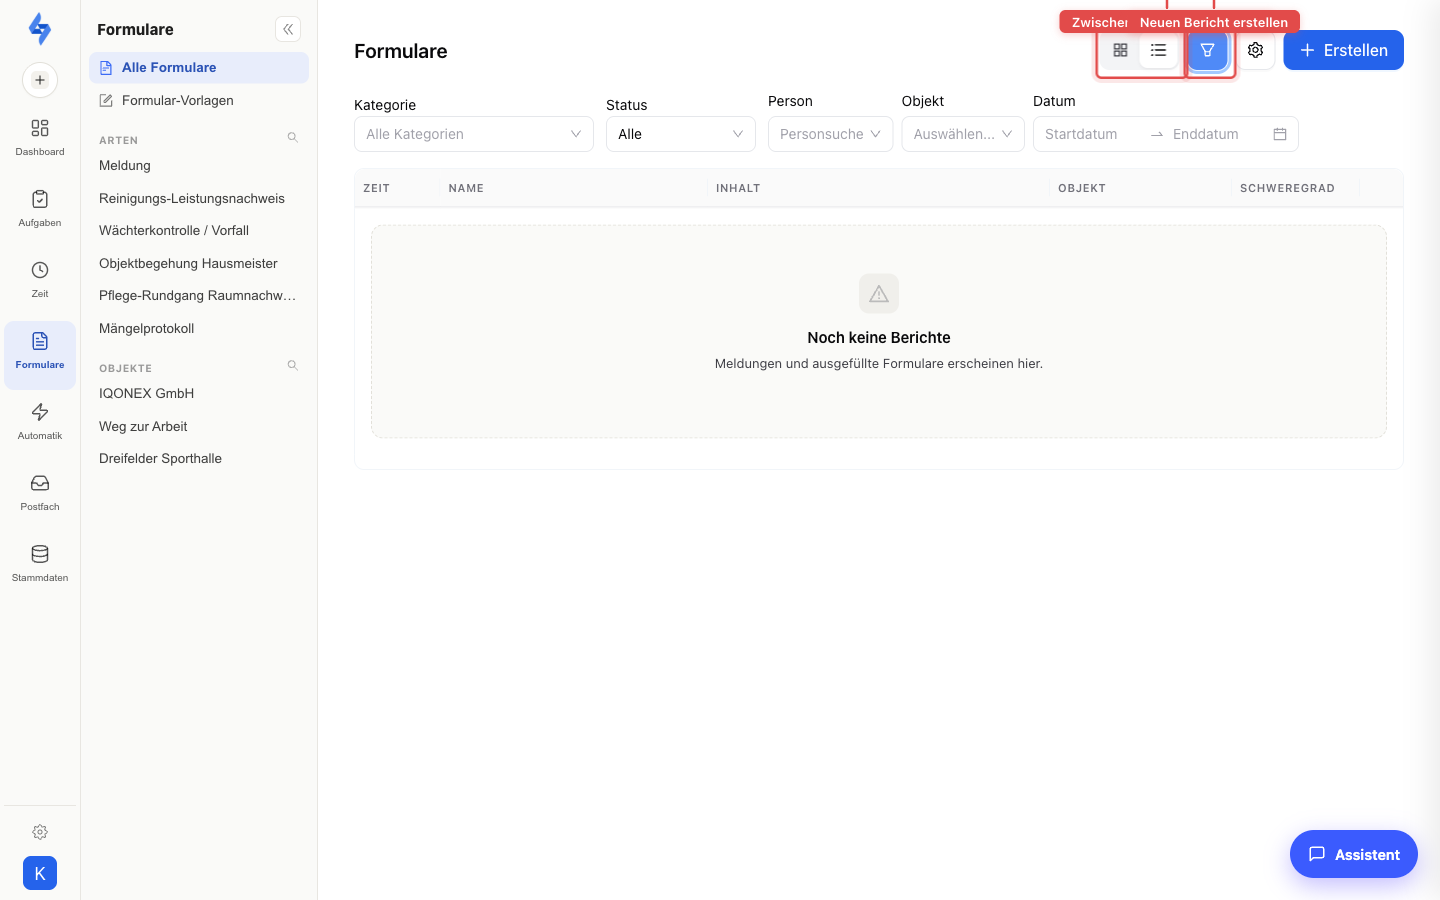The height and width of the screenshot is (900, 1440).
Task: Open the Assistent chat
Action: pos(1354,854)
